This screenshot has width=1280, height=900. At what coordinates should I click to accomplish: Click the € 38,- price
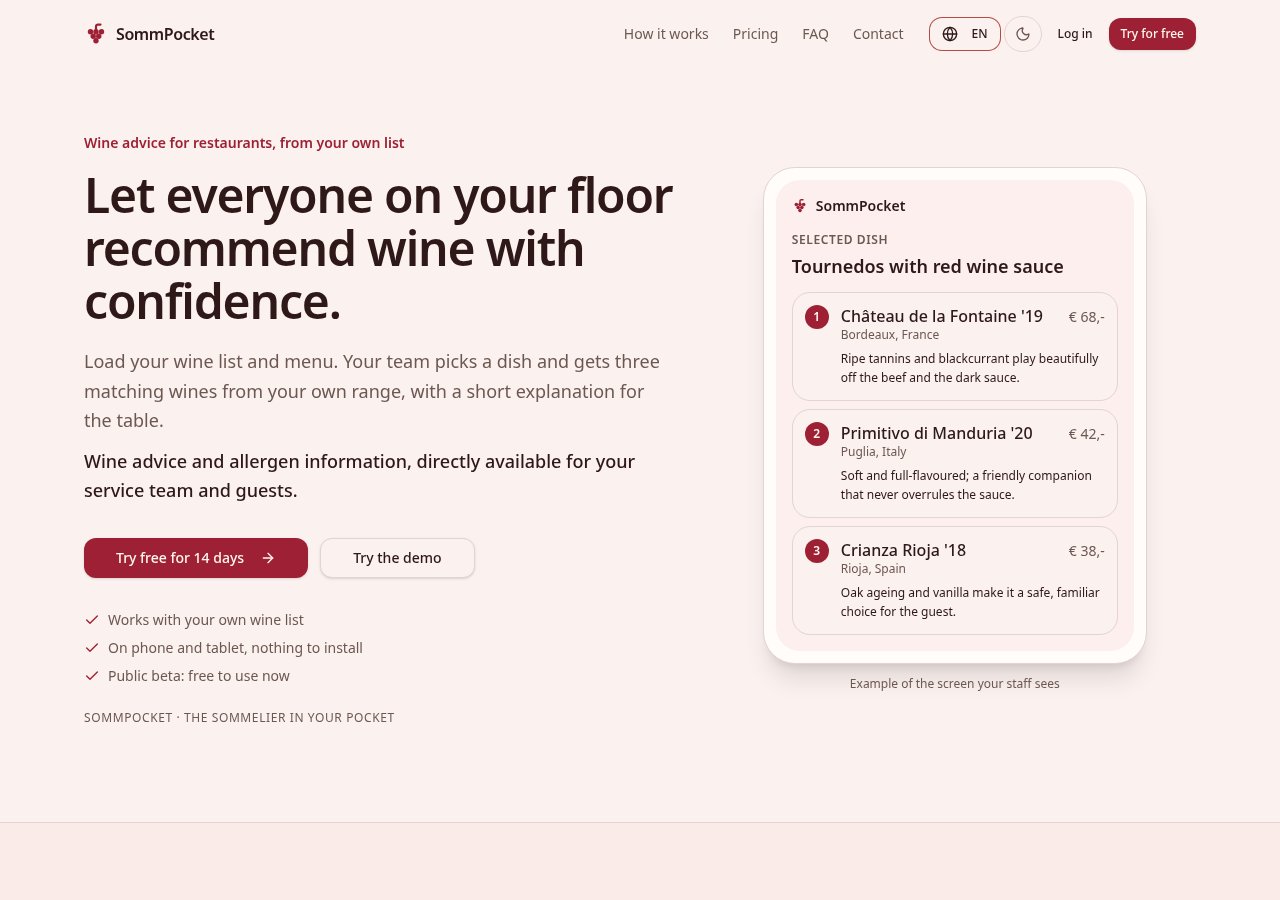click(1086, 551)
